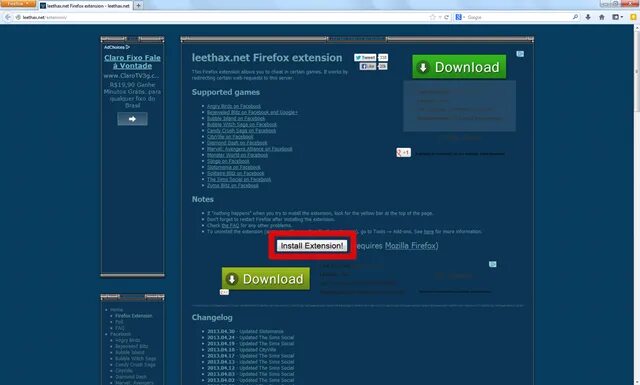Image resolution: width=640 pixels, height=385 pixels.
Task: Open Bubble Island on Facebook link
Action: (236, 118)
